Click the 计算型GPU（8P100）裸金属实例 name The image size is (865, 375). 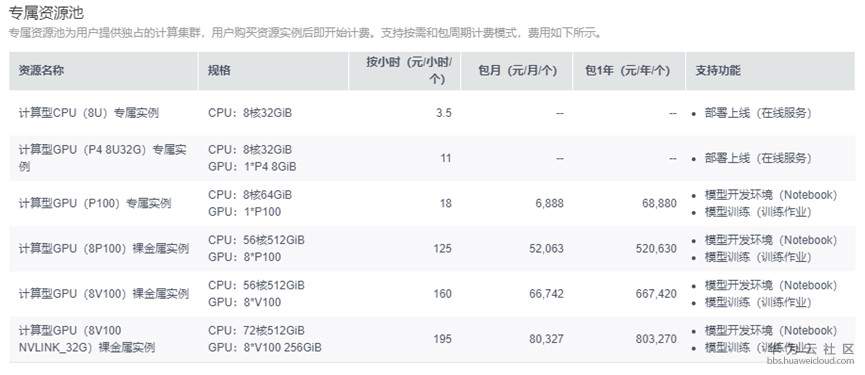(x=104, y=248)
